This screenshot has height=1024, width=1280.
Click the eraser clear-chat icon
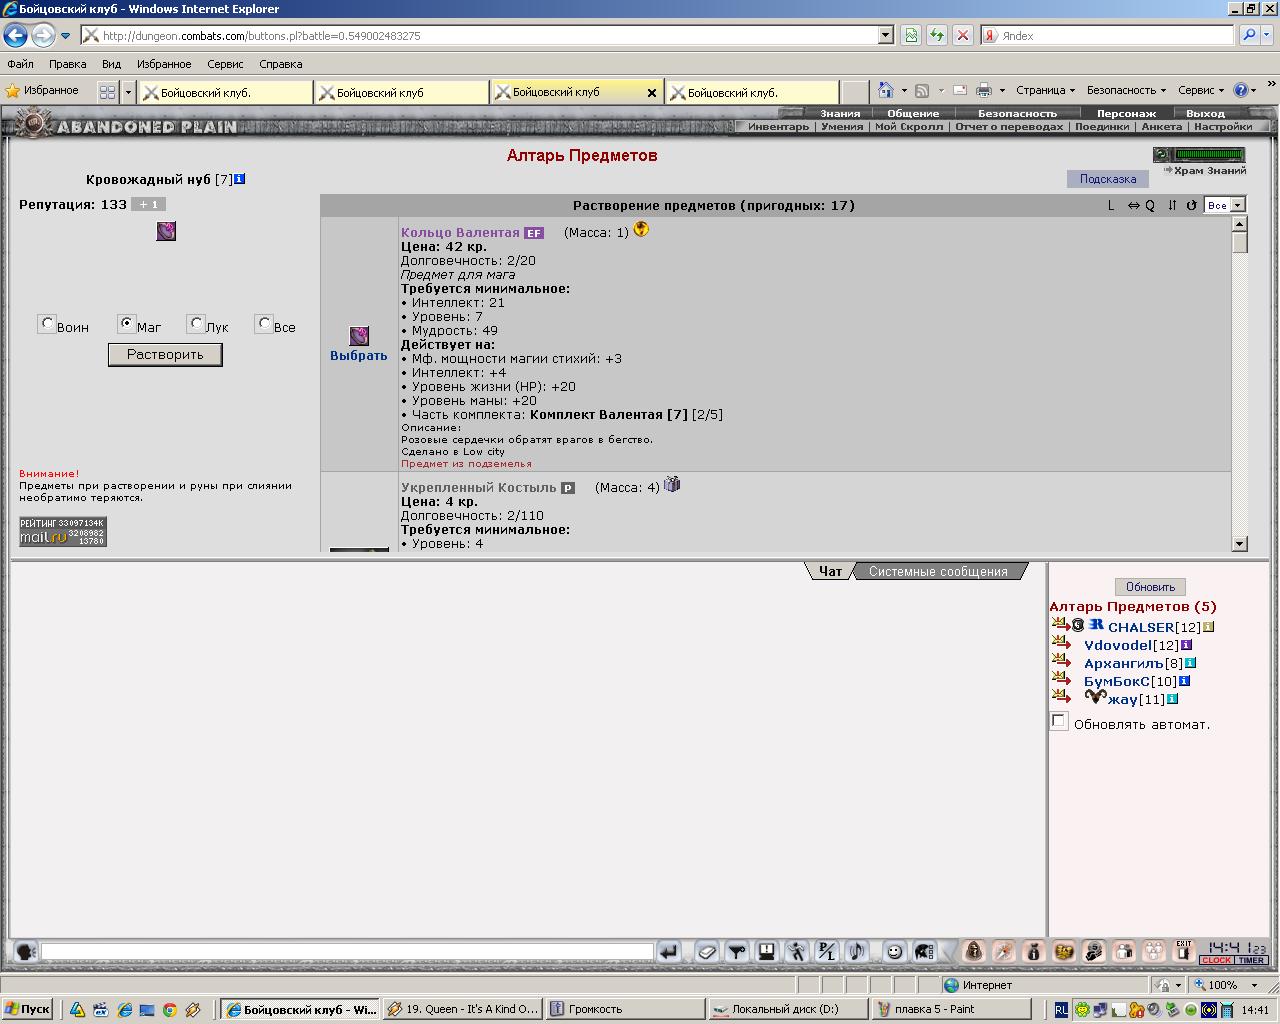tap(707, 952)
